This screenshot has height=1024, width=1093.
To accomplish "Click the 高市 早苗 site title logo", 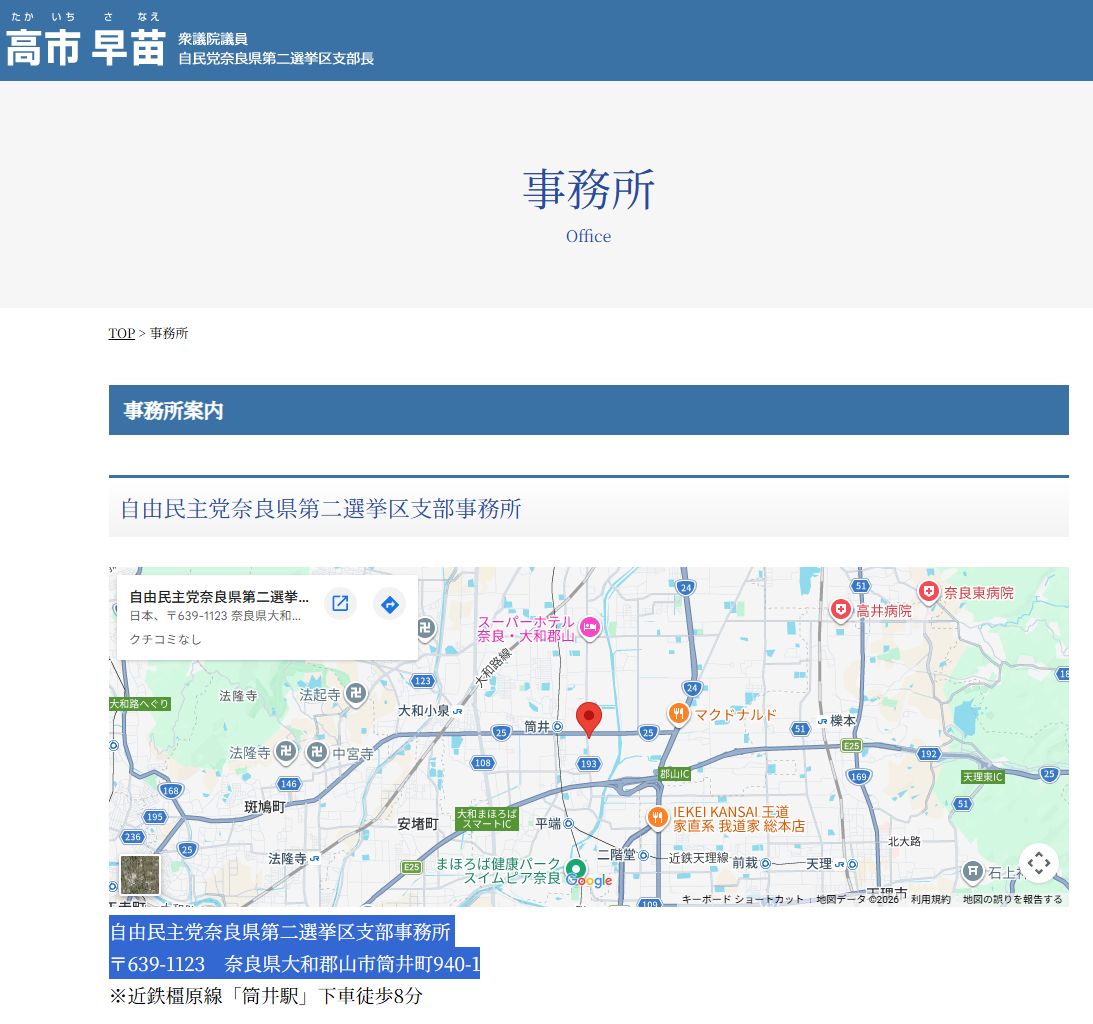I will pyautogui.click(x=85, y=47).
